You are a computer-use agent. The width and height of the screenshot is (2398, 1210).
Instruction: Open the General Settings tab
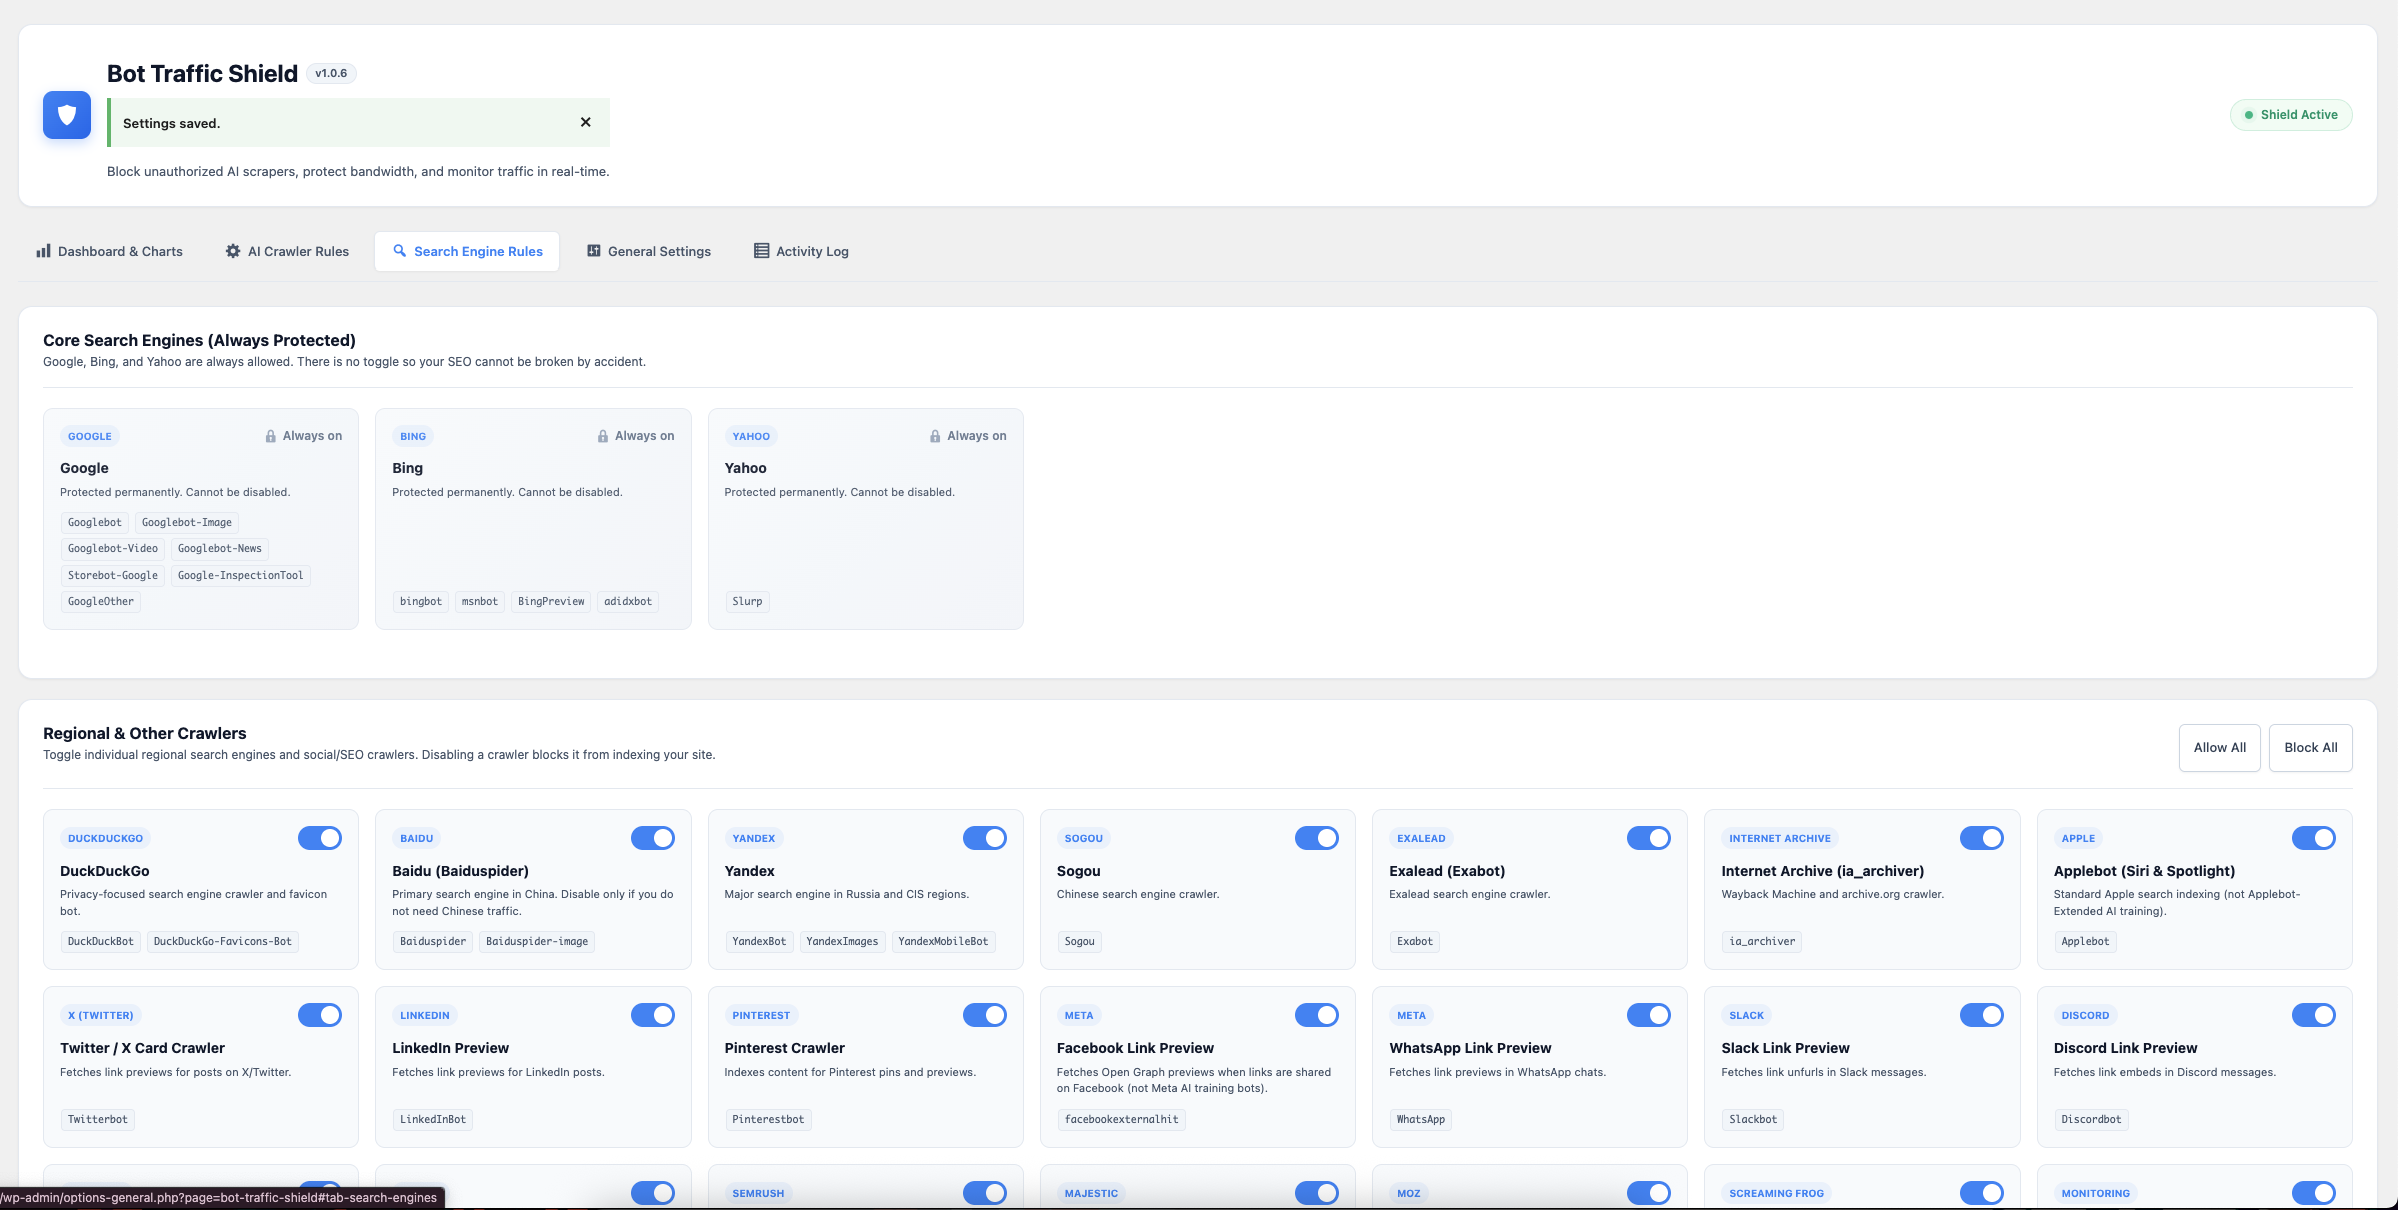649,251
